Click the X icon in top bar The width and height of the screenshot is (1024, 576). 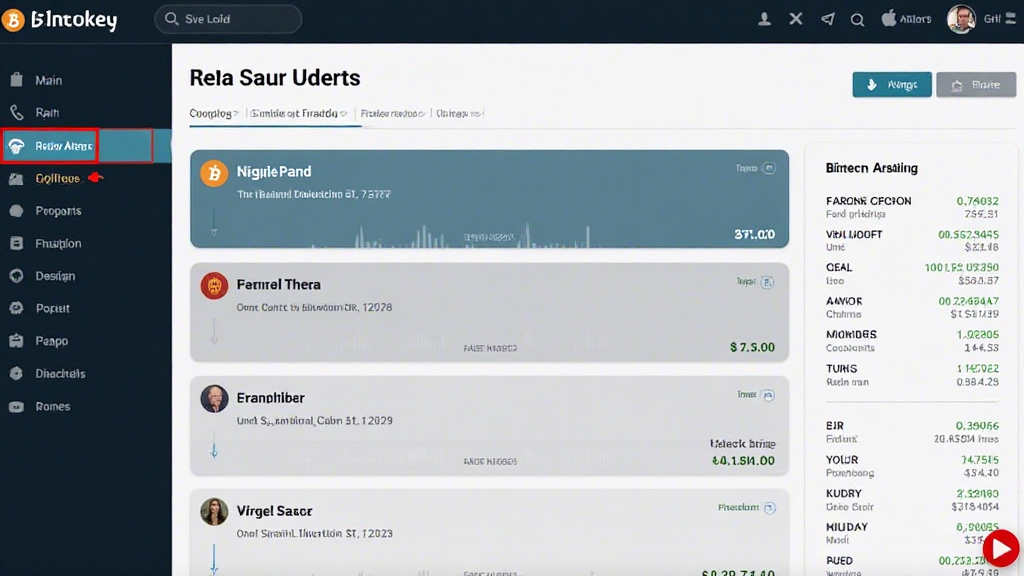[796, 19]
